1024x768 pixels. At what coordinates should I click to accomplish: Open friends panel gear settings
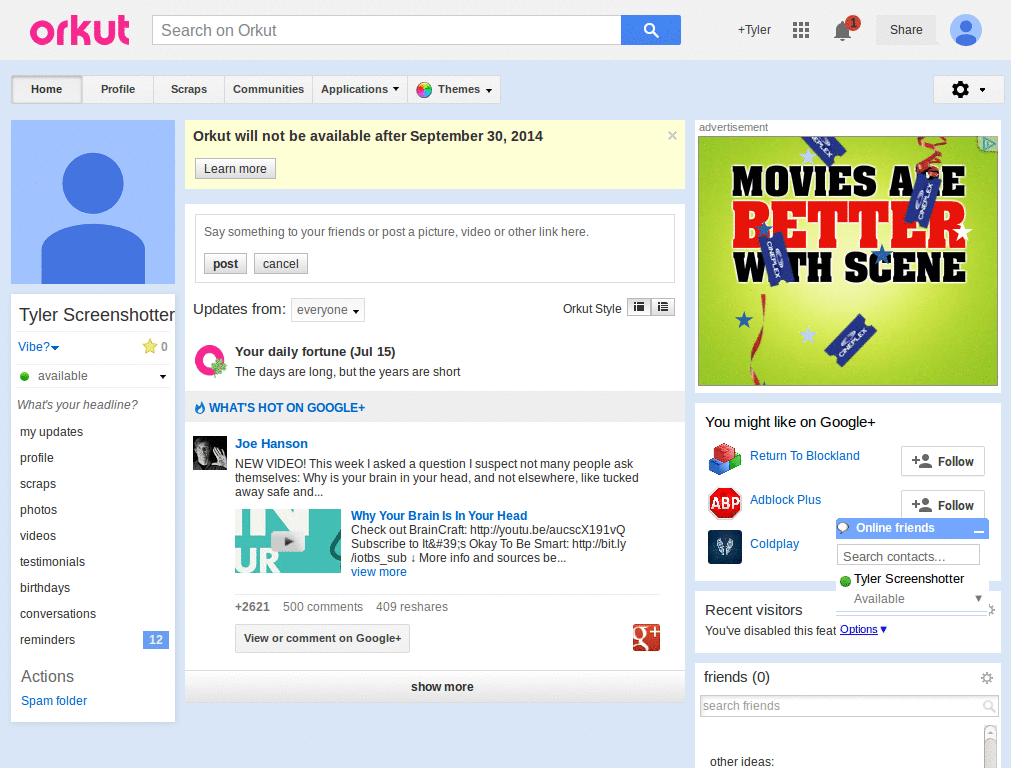pyautogui.click(x=987, y=678)
